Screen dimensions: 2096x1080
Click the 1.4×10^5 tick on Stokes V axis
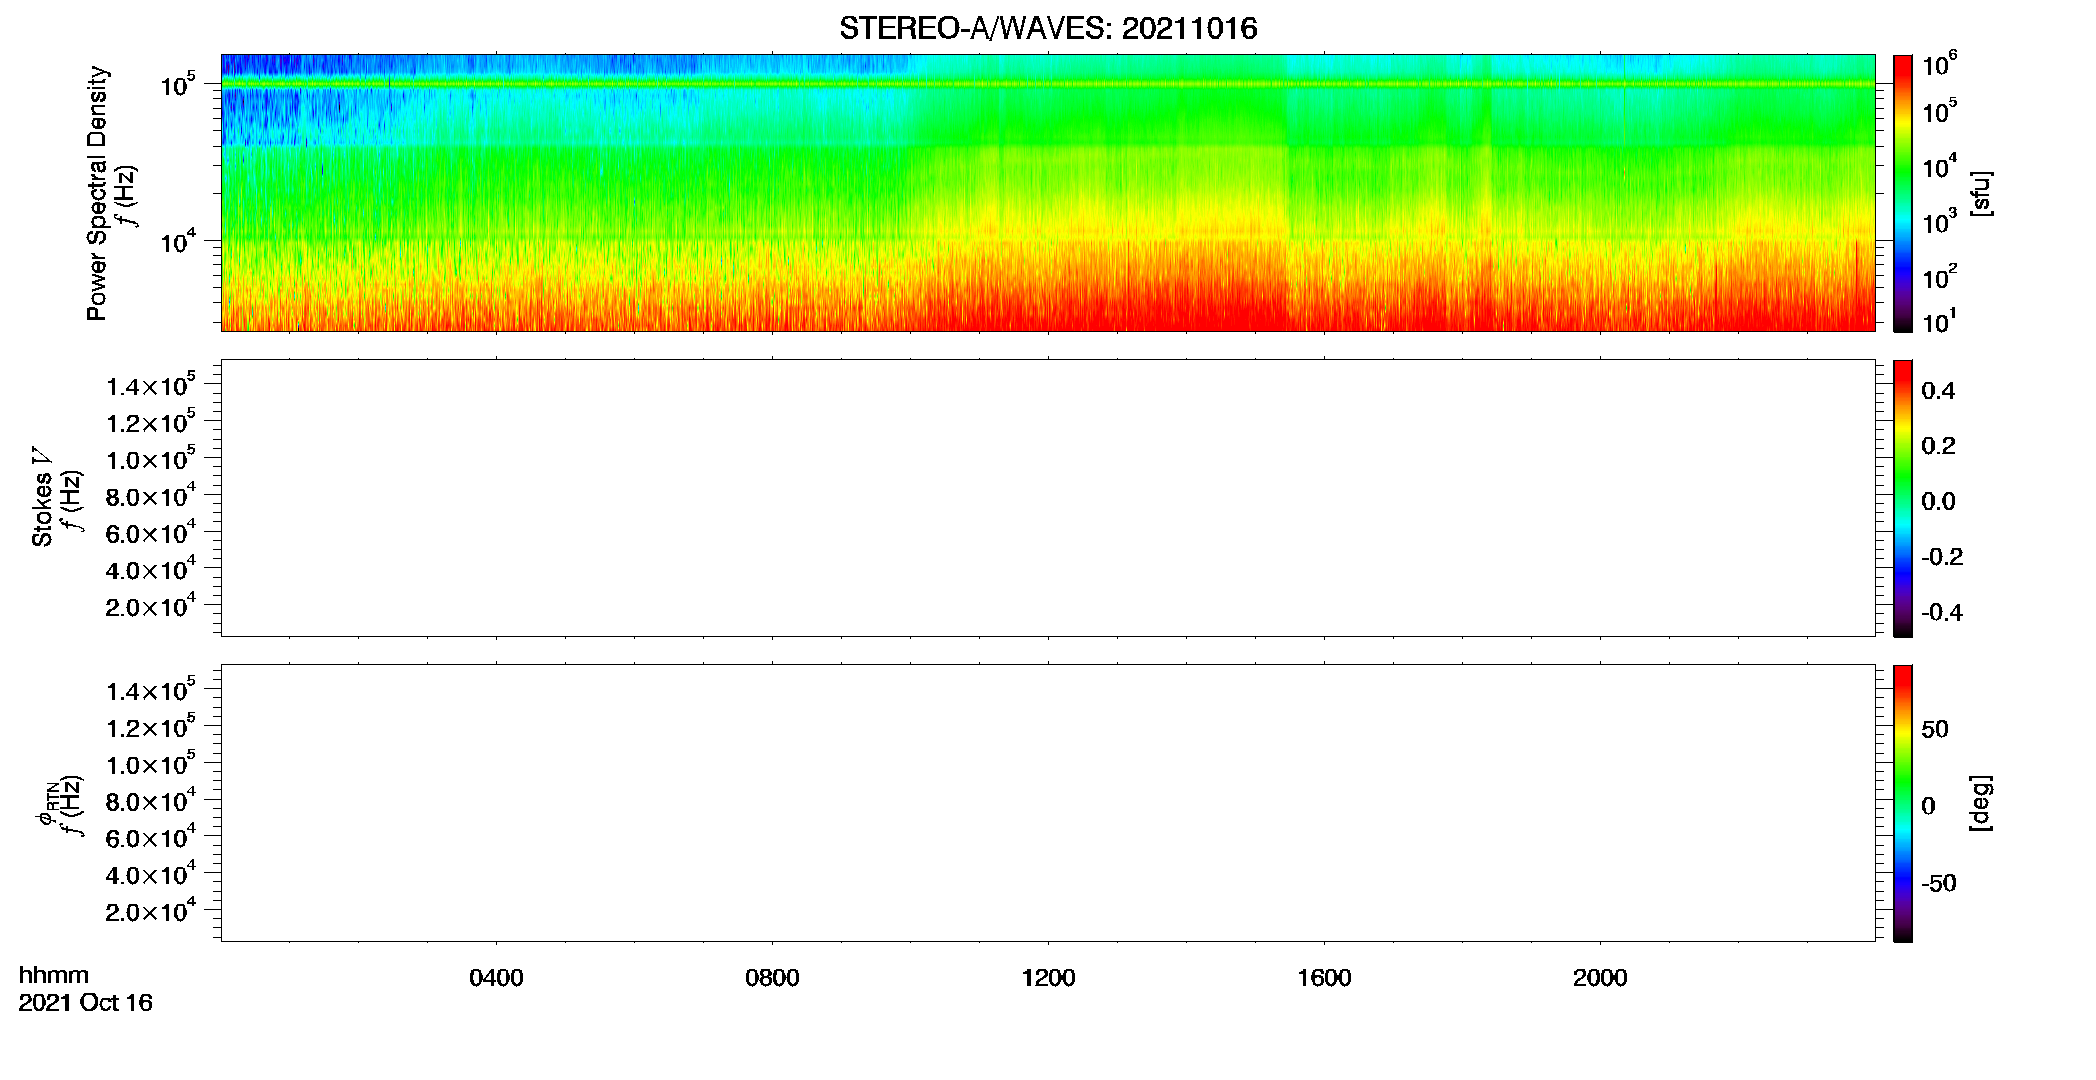[x=151, y=385]
